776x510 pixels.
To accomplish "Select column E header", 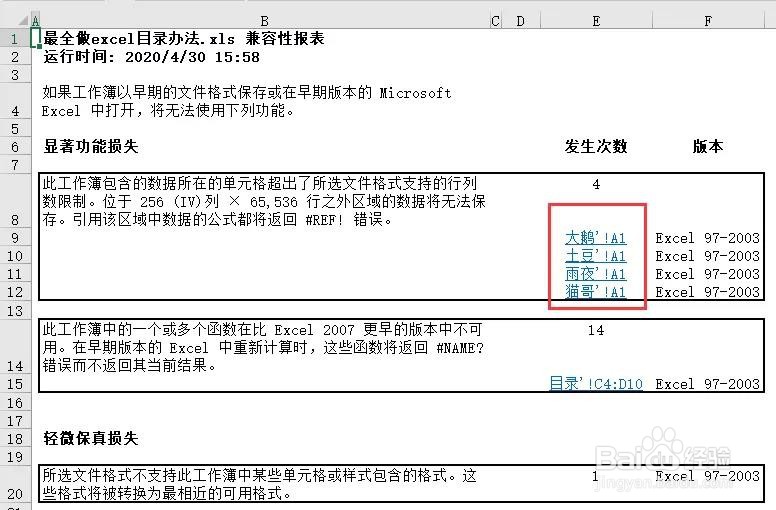I will tap(596, 21).
